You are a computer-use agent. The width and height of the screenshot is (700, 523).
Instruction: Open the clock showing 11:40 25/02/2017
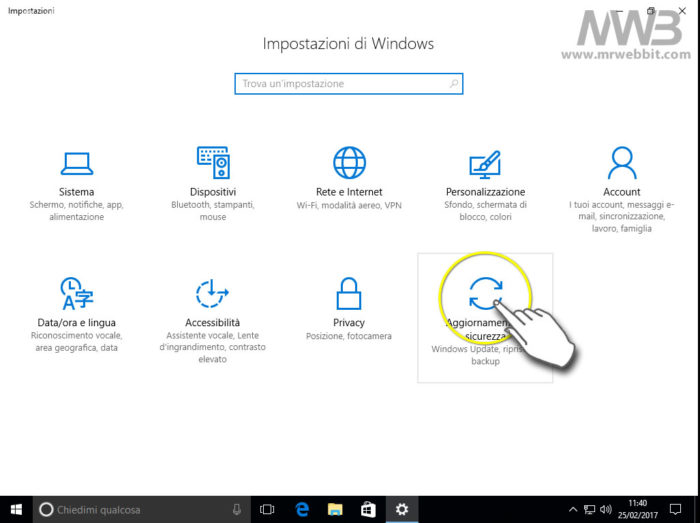638,510
